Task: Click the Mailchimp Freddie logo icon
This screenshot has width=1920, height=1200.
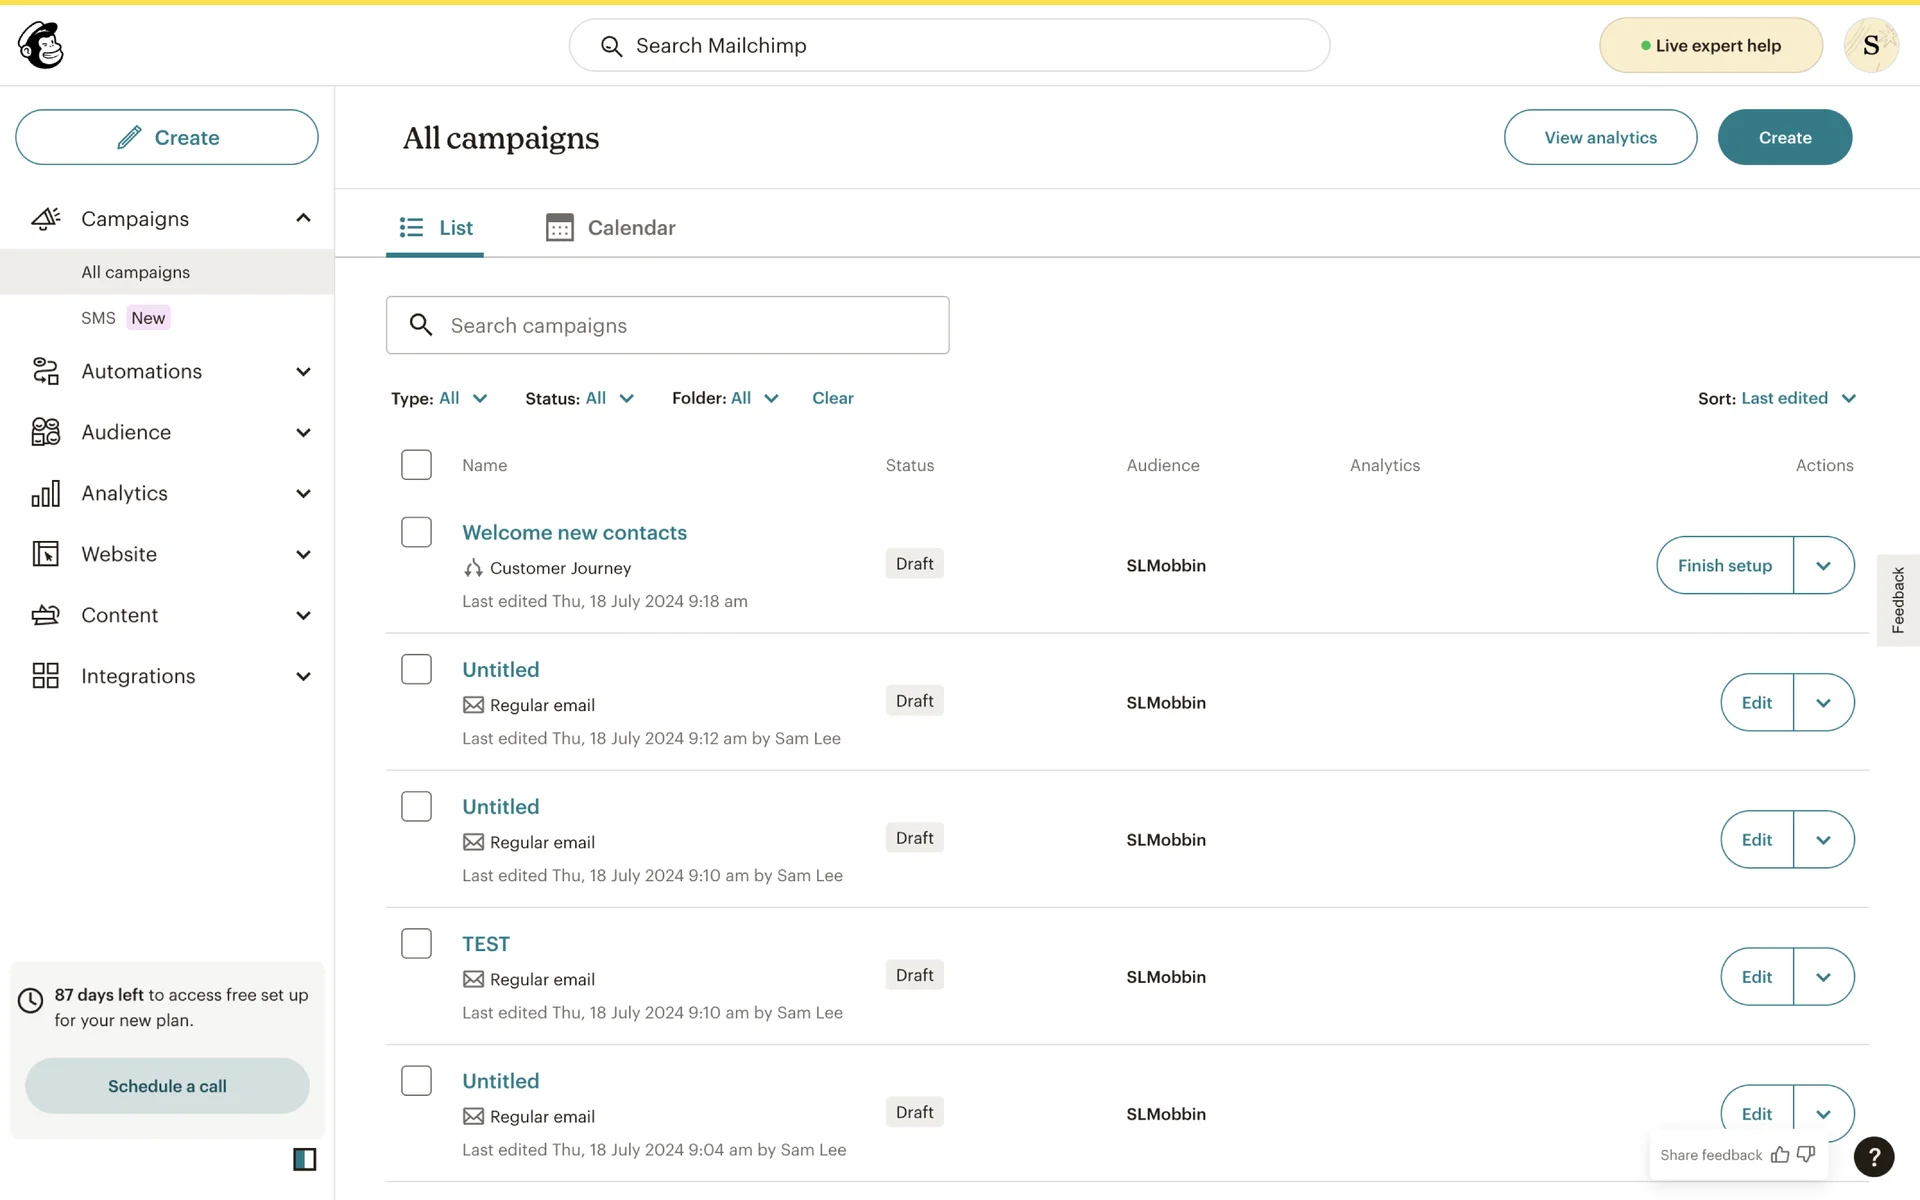Action: pos(41,45)
